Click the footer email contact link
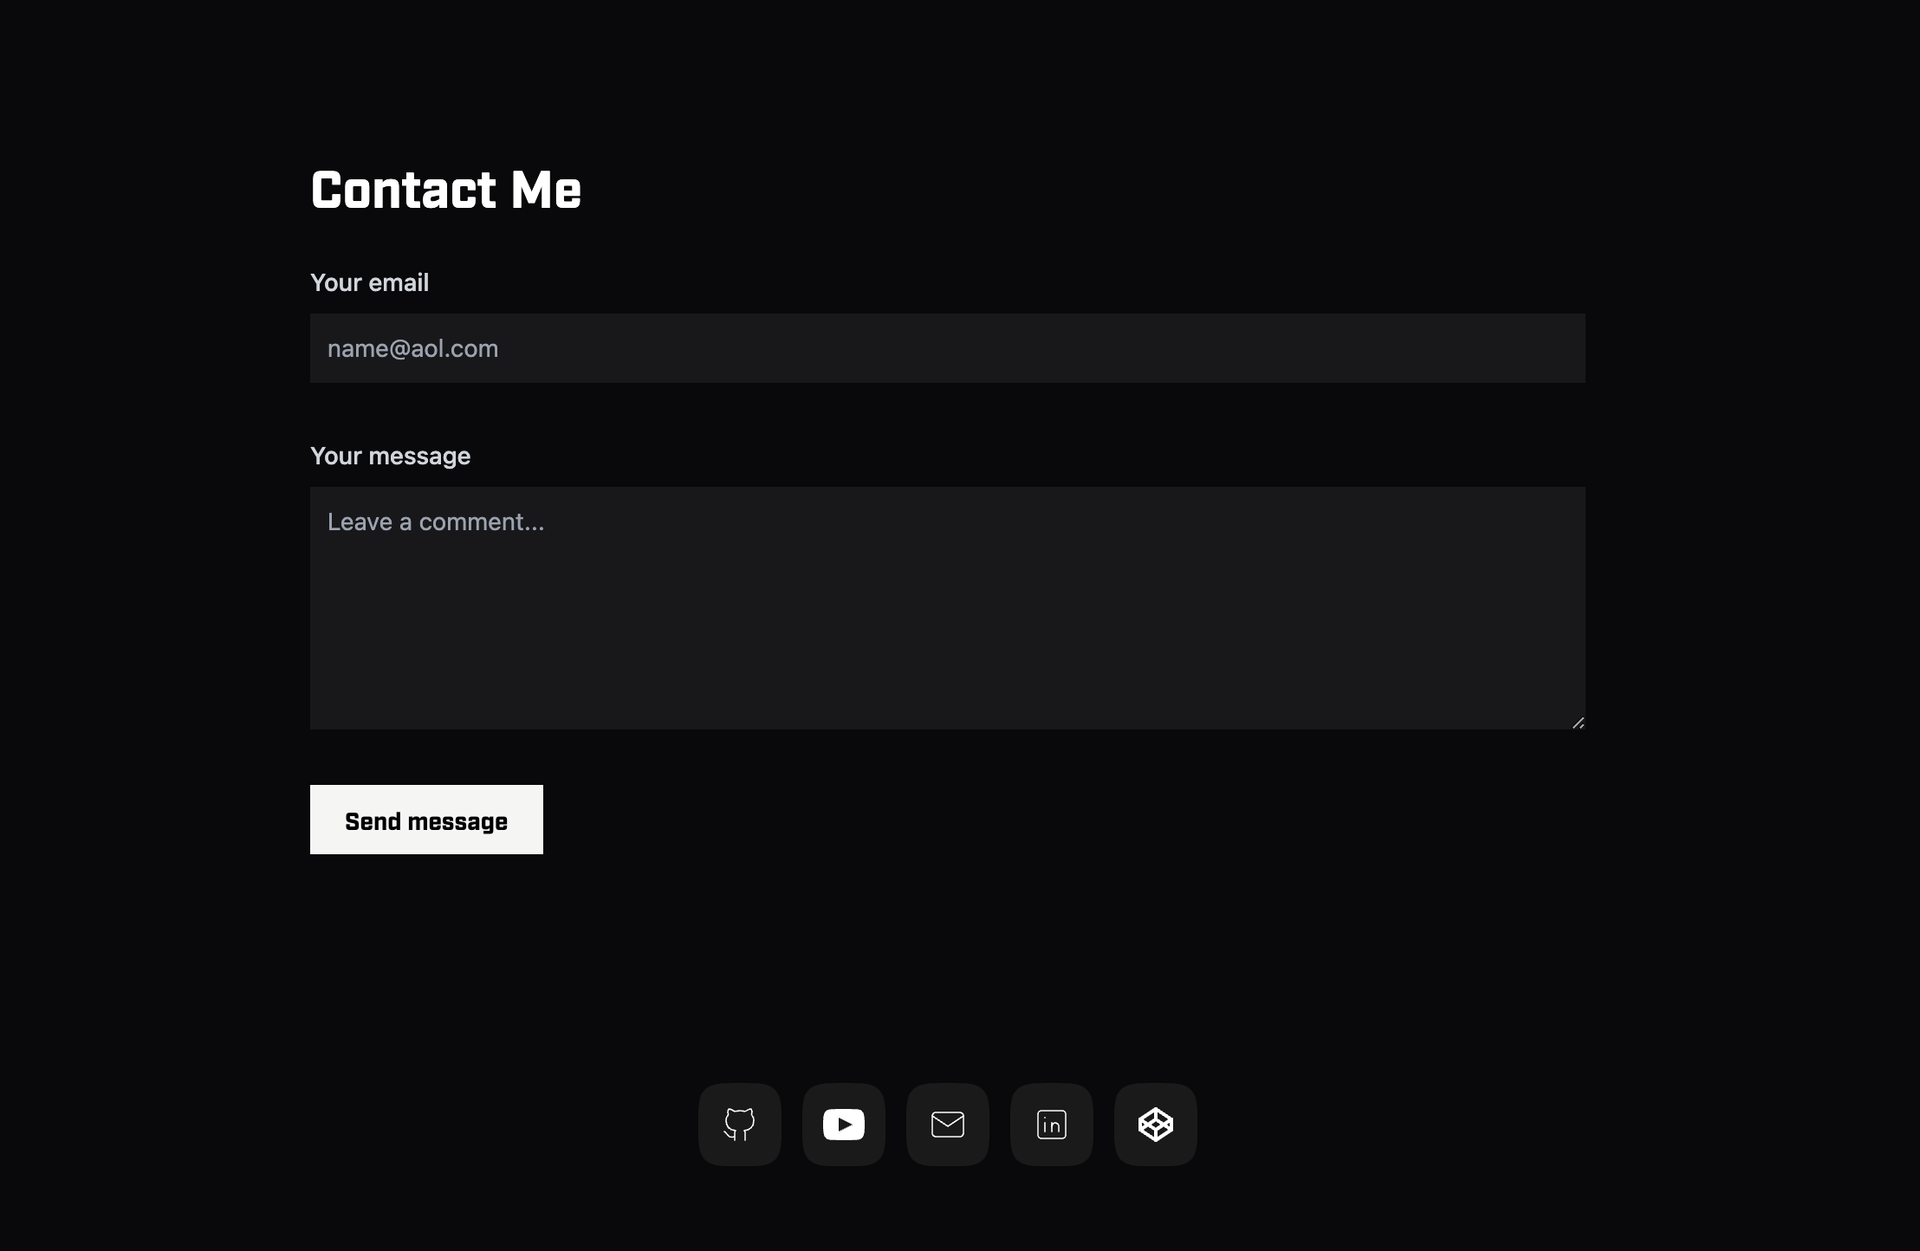 [x=947, y=1124]
